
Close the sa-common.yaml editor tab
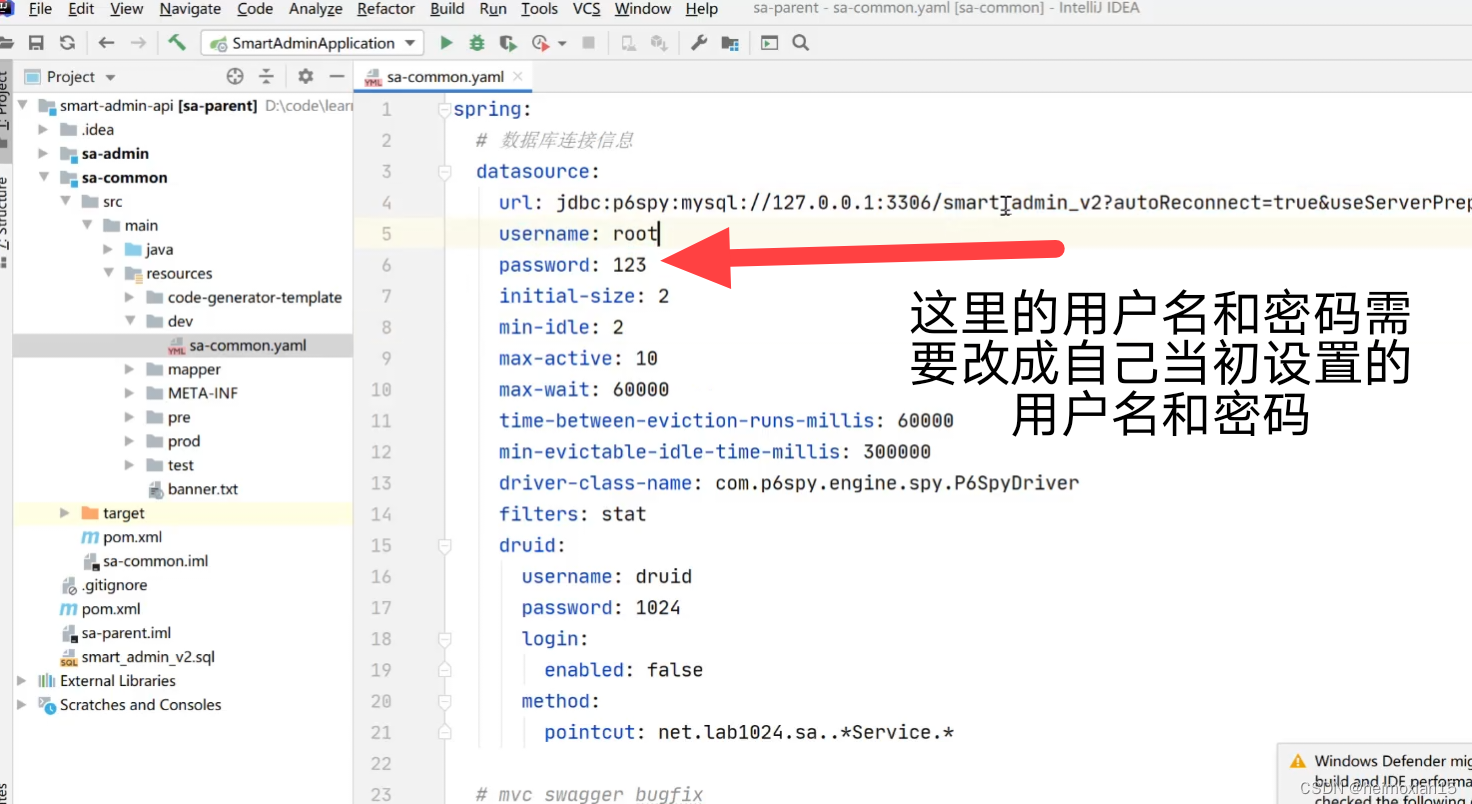[x=518, y=77]
